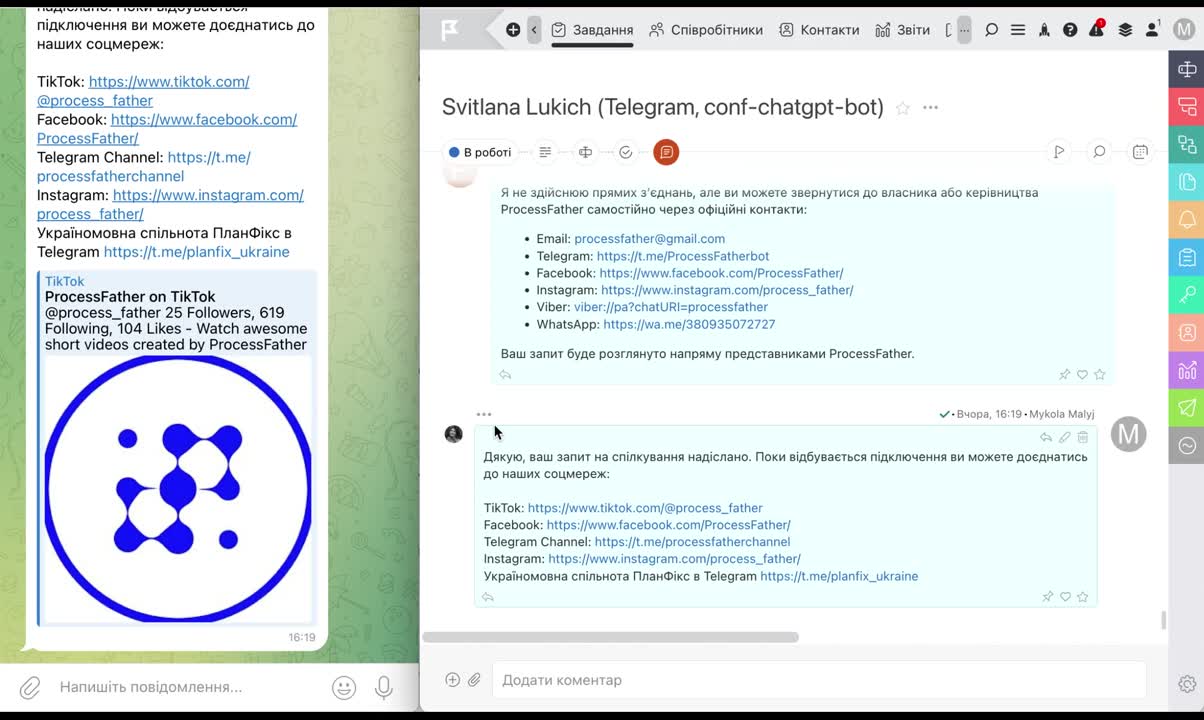
Task: Collapse the top menu with the left chevron
Action: (534, 30)
